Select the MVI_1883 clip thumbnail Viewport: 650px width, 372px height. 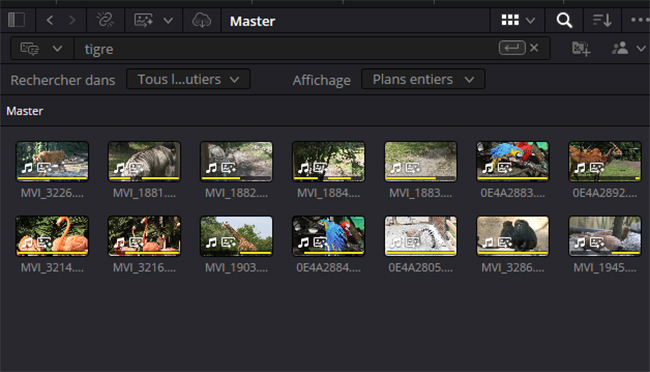(x=420, y=161)
